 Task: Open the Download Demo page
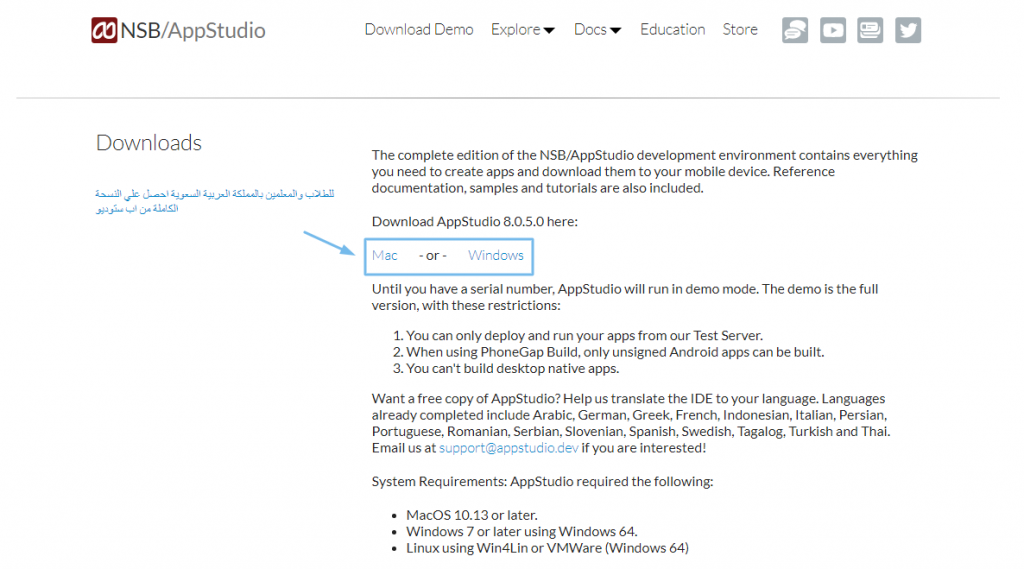(419, 29)
